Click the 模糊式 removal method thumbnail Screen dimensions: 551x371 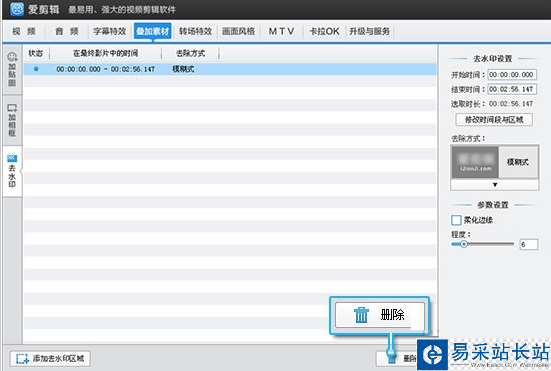point(494,162)
